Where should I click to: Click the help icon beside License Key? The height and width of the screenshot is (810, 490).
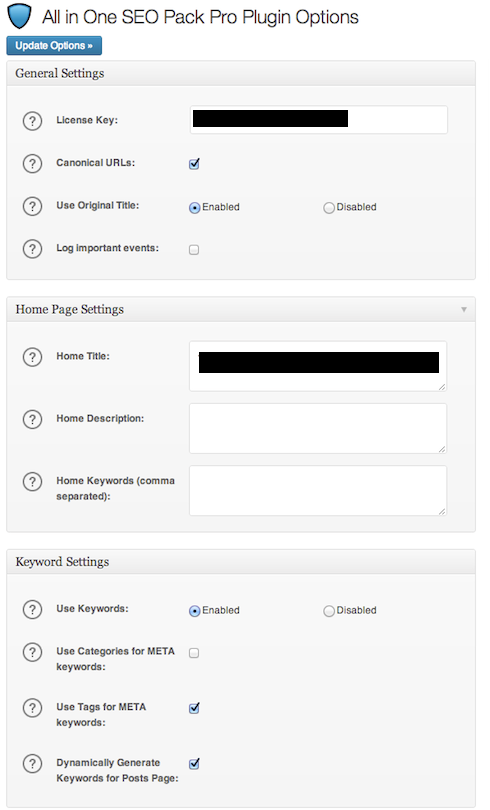(x=32, y=121)
